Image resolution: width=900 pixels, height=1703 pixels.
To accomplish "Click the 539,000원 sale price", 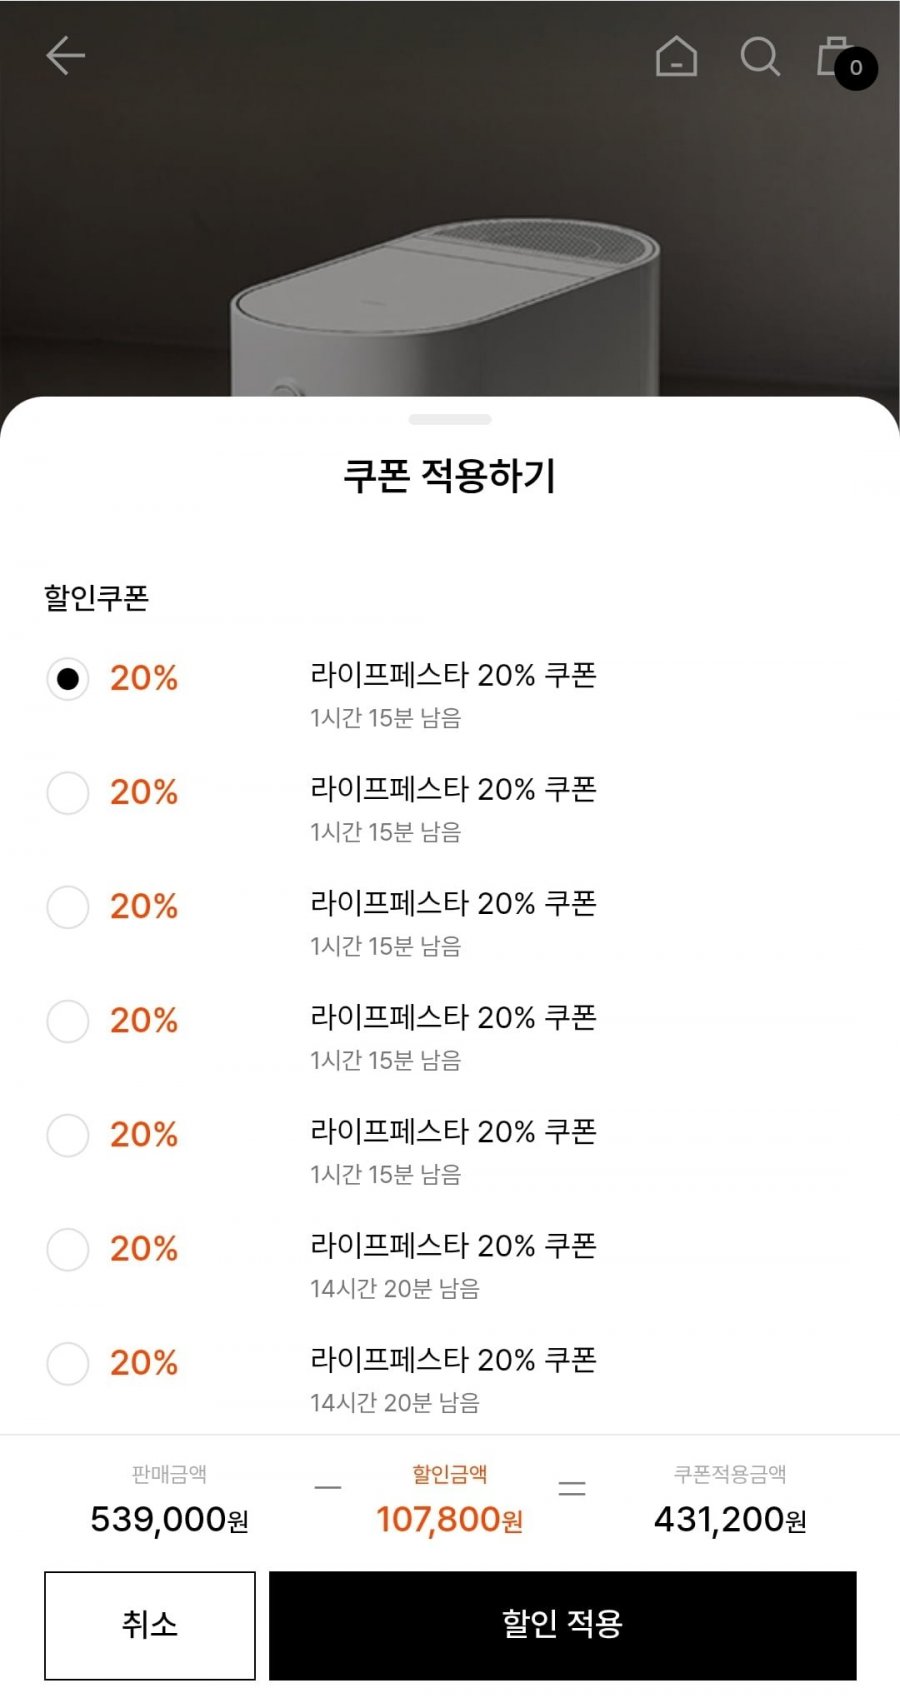I will 169,1519.
